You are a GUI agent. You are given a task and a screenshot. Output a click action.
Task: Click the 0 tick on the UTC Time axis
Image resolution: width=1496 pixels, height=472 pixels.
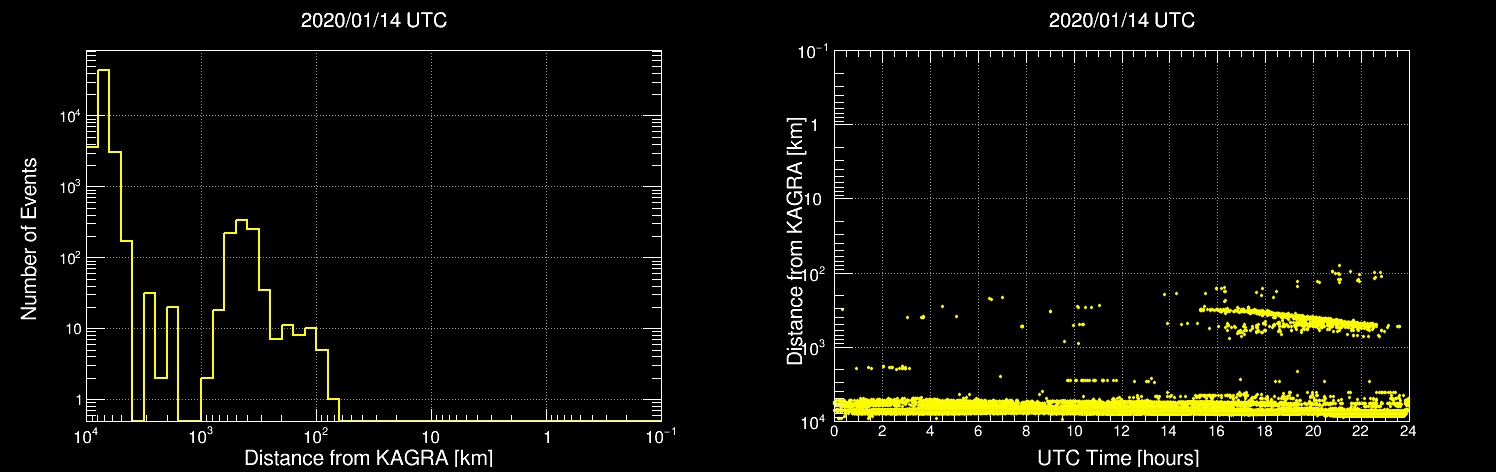[834, 433]
